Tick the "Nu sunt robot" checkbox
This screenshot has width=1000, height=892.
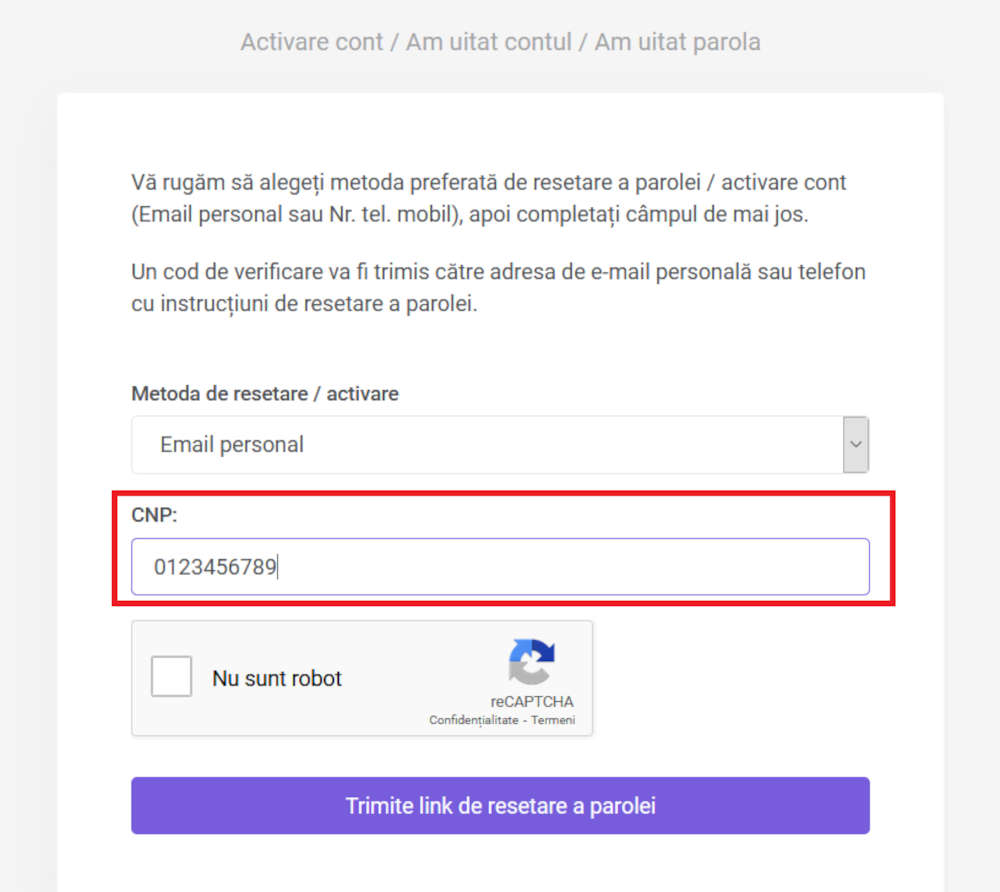tap(171, 676)
